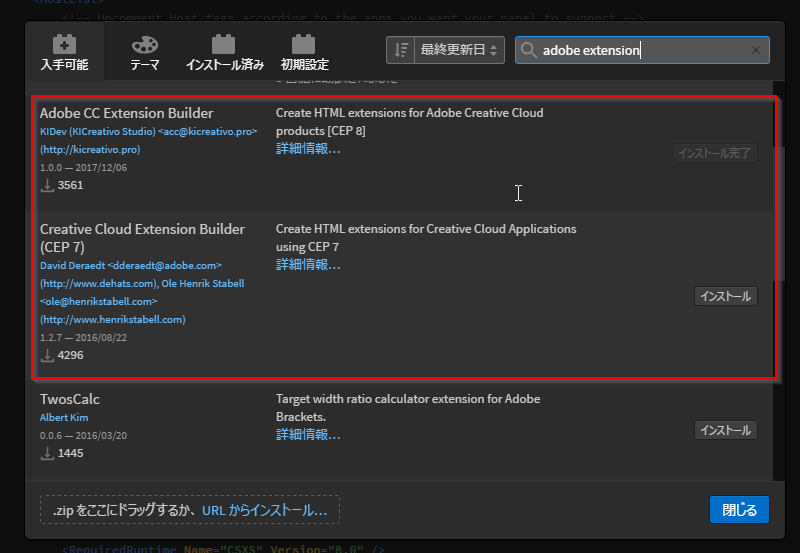Toggle the sort order direction icon
Image resolution: width=800 pixels, height=553 pixels.
point(401,50)
